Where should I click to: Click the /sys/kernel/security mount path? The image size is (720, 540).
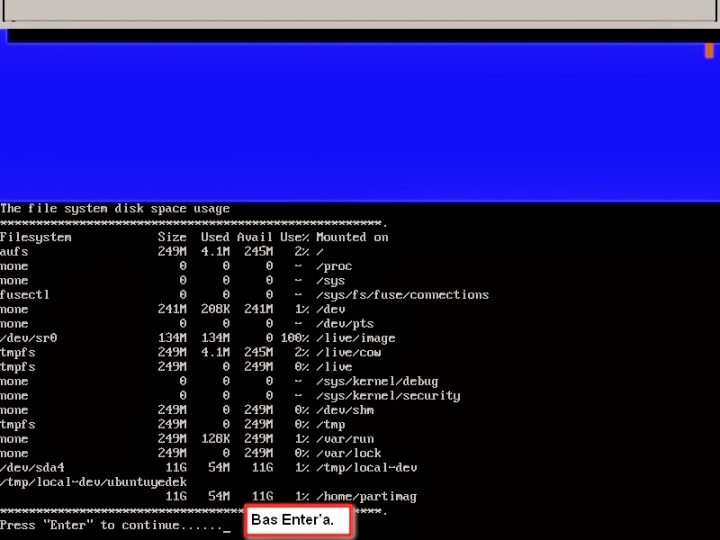[388, 395]
